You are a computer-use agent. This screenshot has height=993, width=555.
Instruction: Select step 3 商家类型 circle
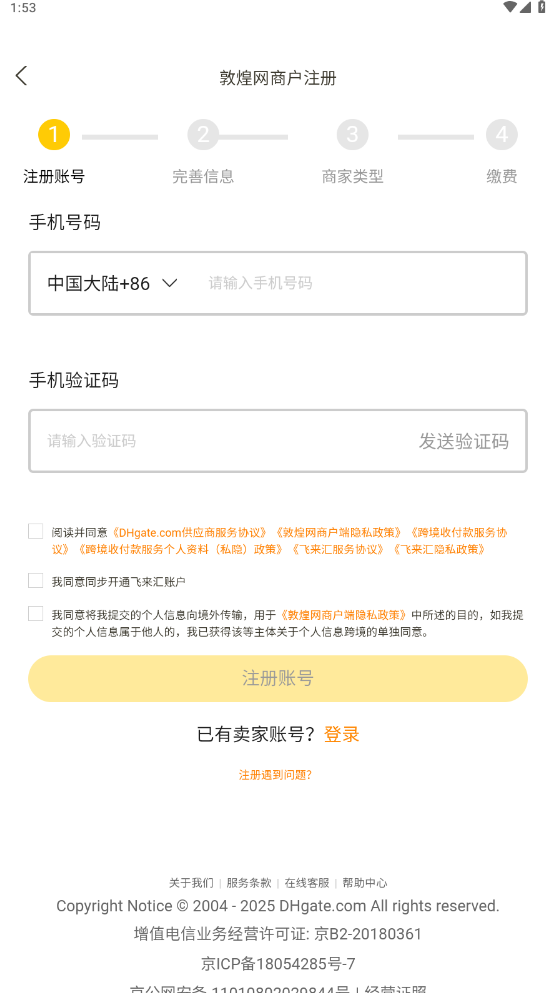click(352, 134)
